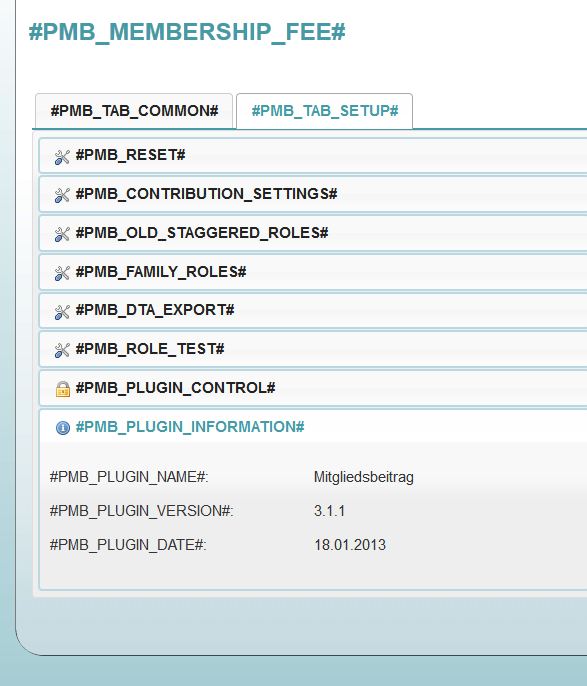Click the tools icon beside #PMB_ROLE_TEST#

(62, 350)
